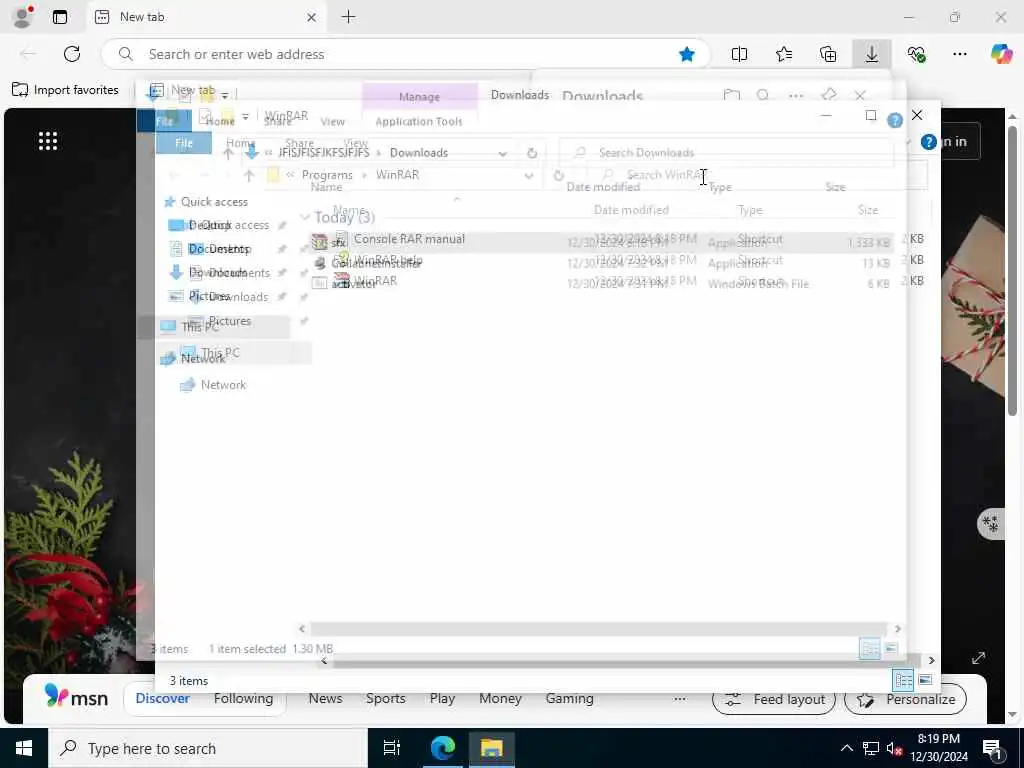Switch to Edge via taskbar icon

point(442,748)
